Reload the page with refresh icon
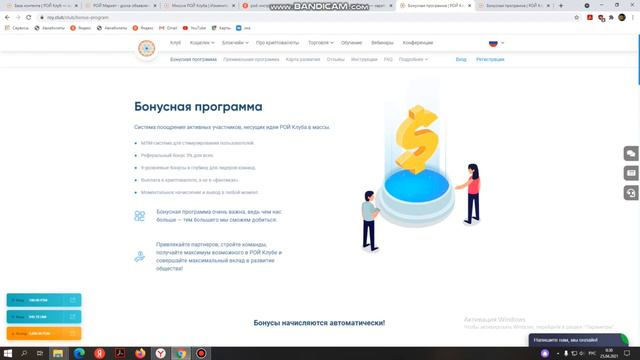This screenshot has width=640, height=360. pyautogui.click(x=29, y=18)
